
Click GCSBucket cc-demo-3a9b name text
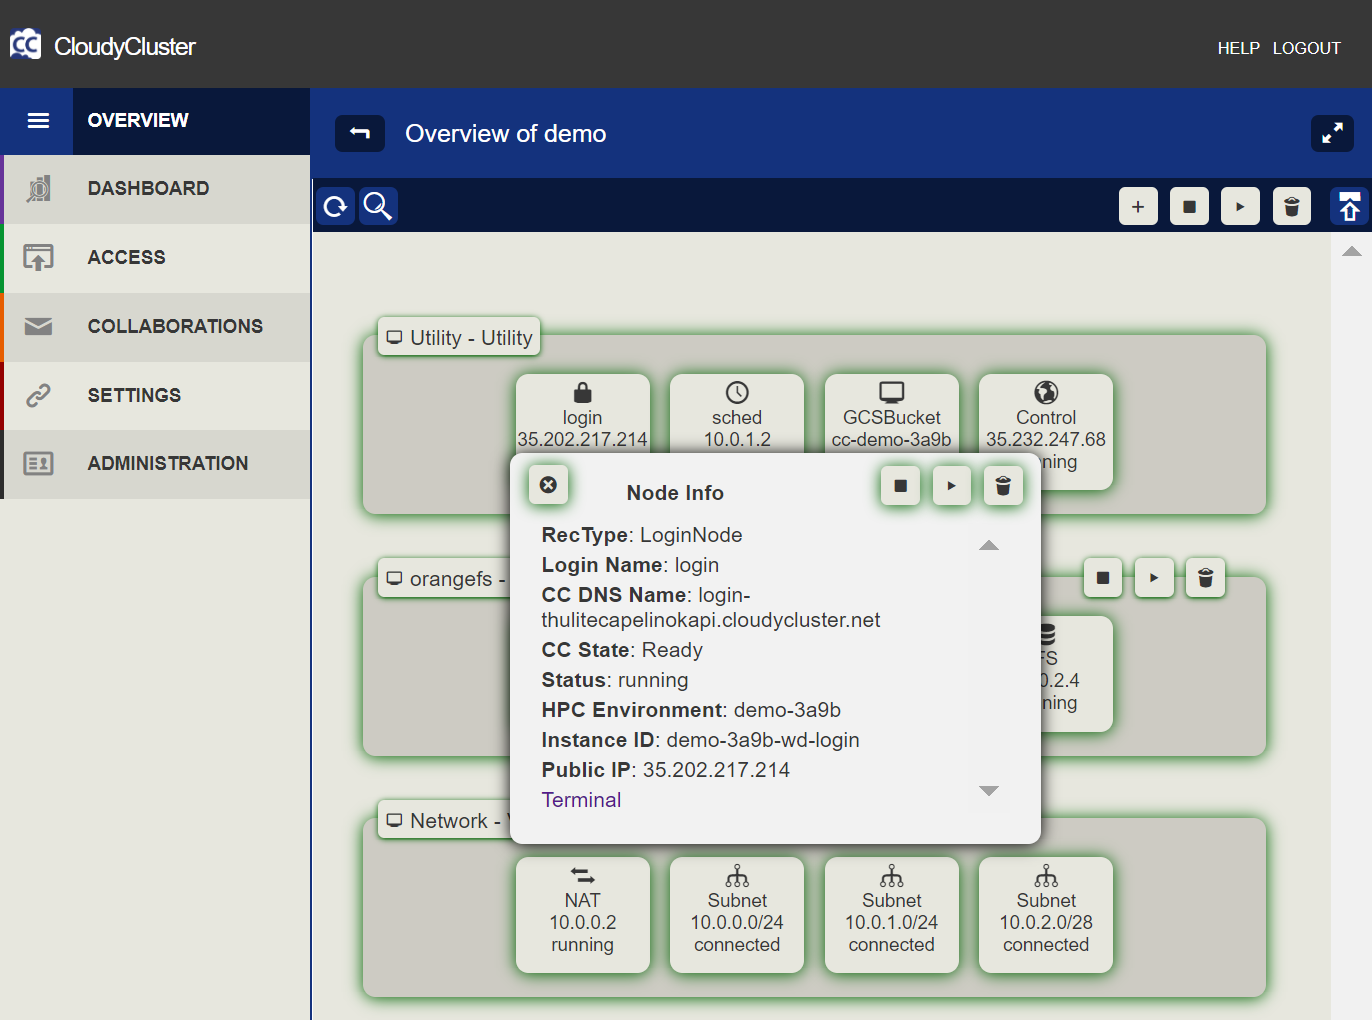pos(892,439)
